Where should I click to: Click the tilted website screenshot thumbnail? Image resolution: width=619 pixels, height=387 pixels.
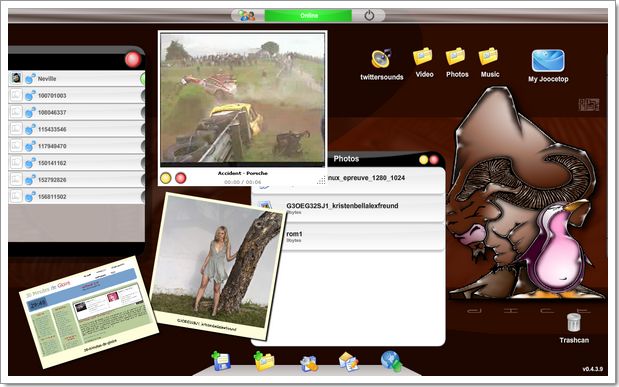tap(89, 312)
